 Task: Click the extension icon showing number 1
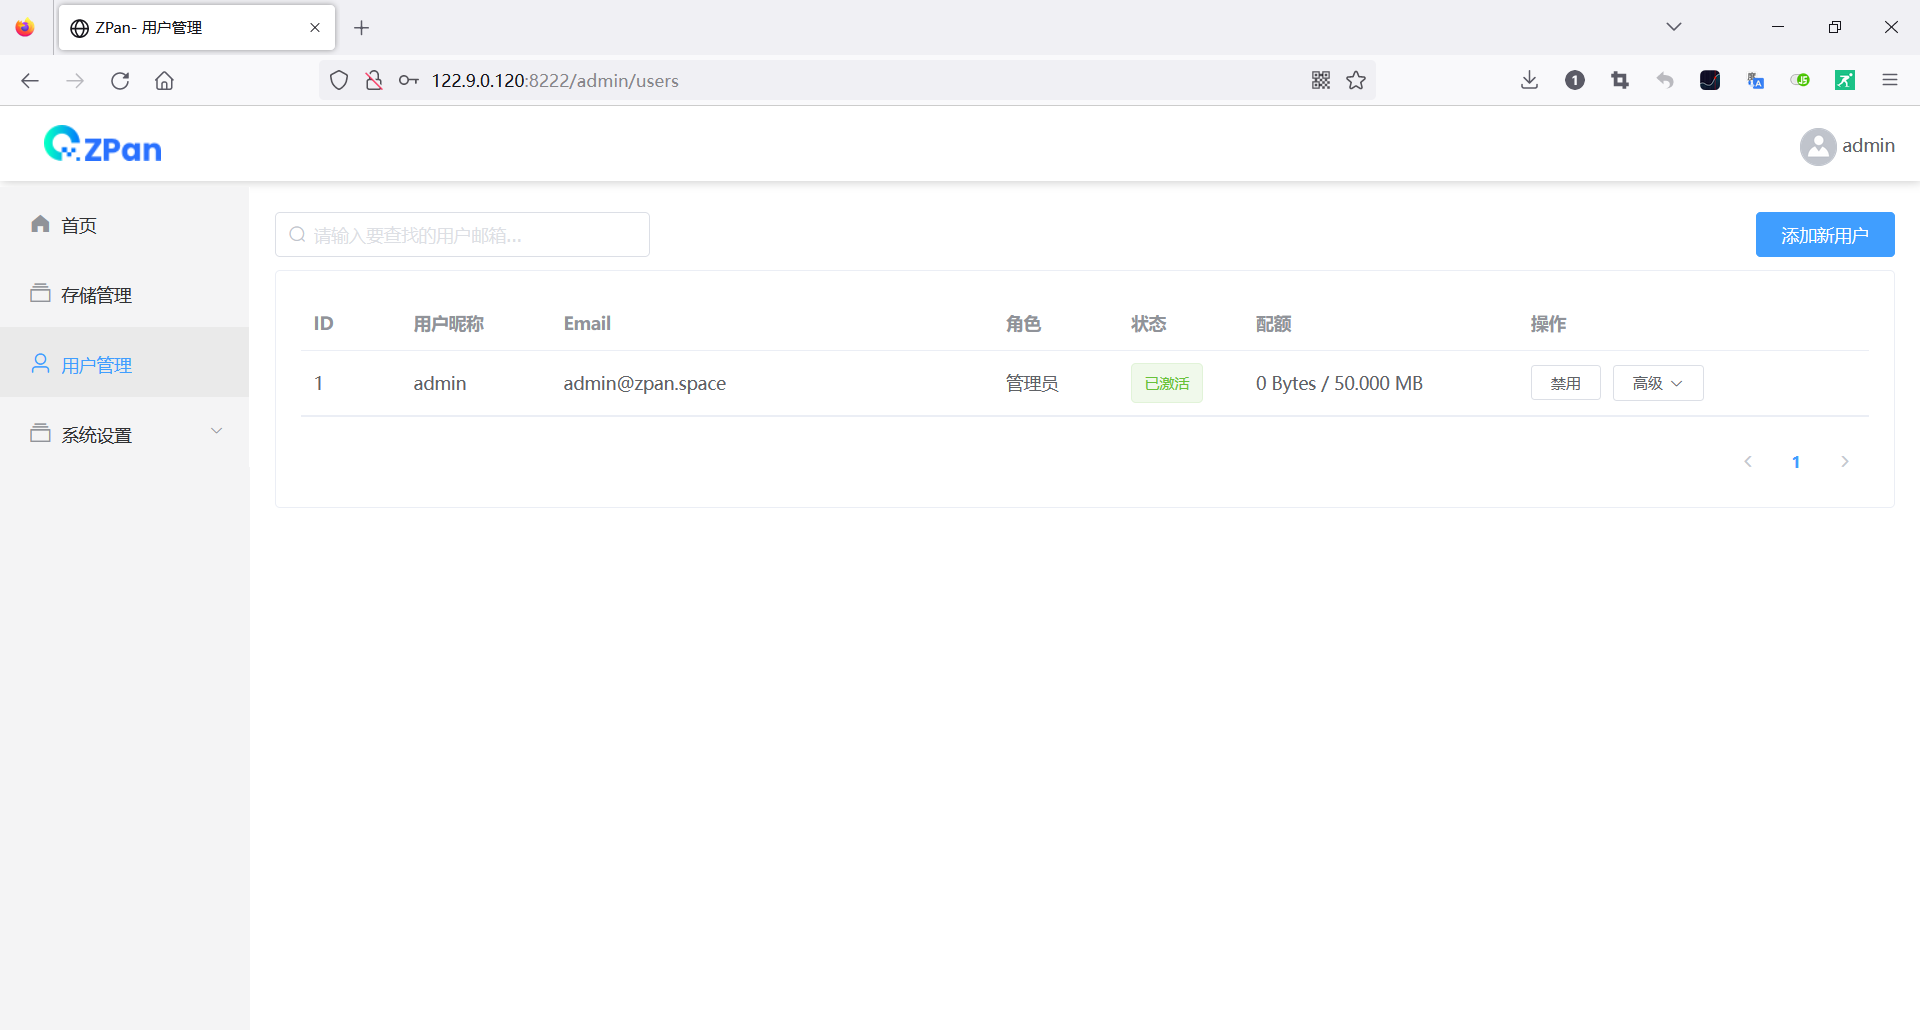tap(1575, 81)
